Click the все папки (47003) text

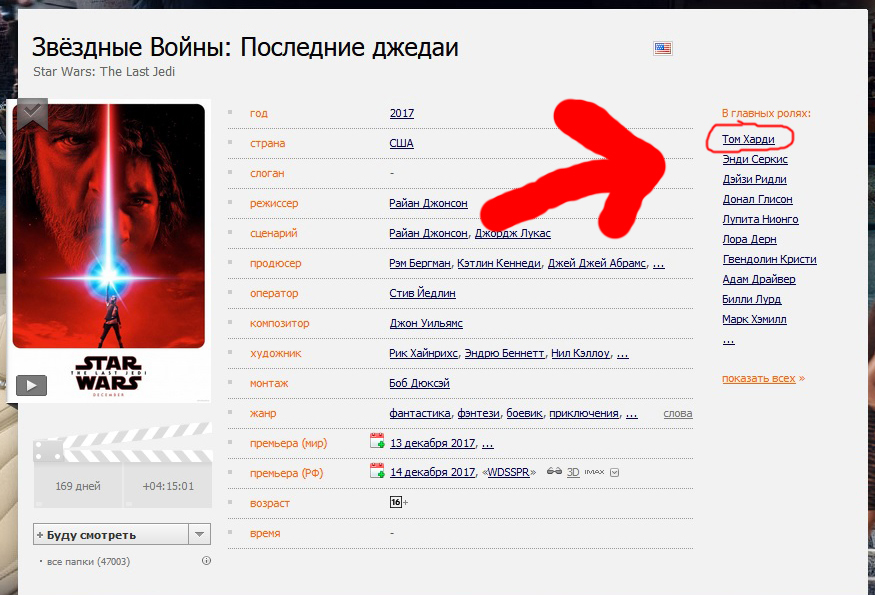coord(88,562)
